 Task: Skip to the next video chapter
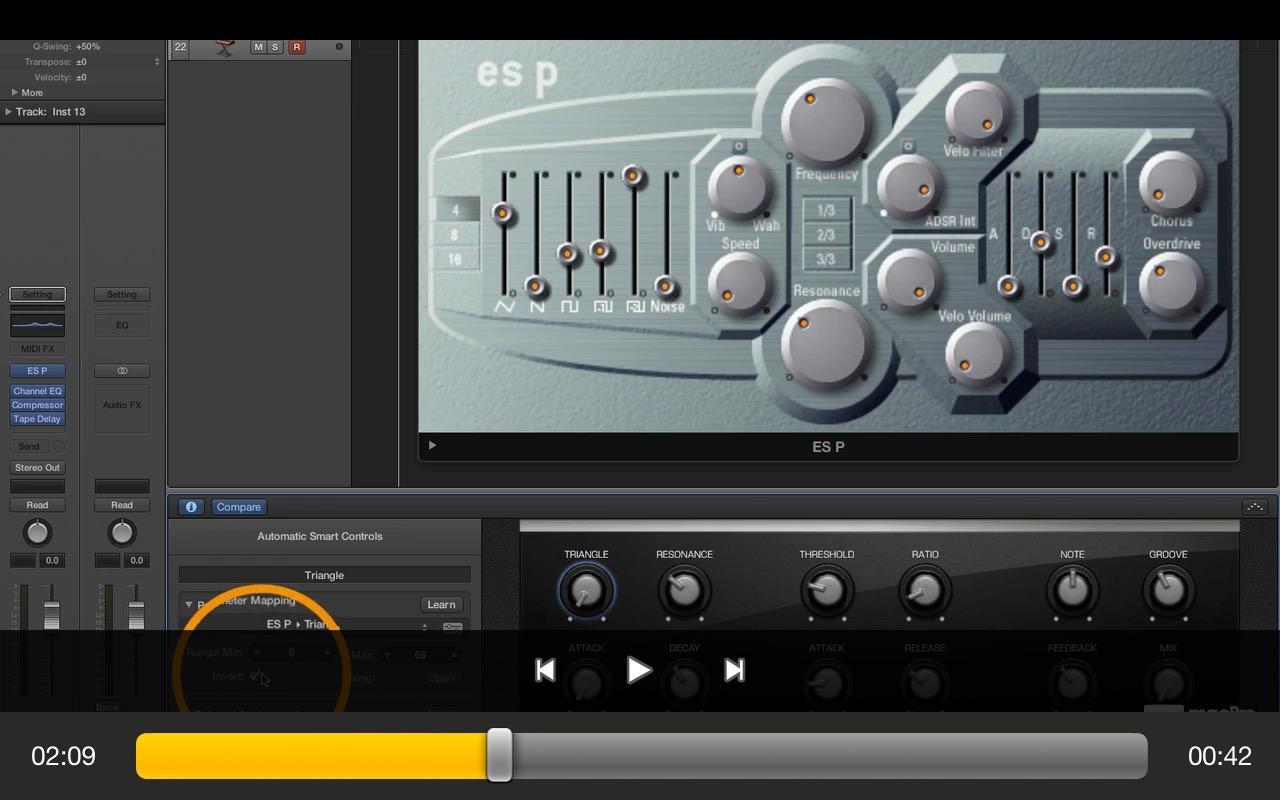pos(734,670)
